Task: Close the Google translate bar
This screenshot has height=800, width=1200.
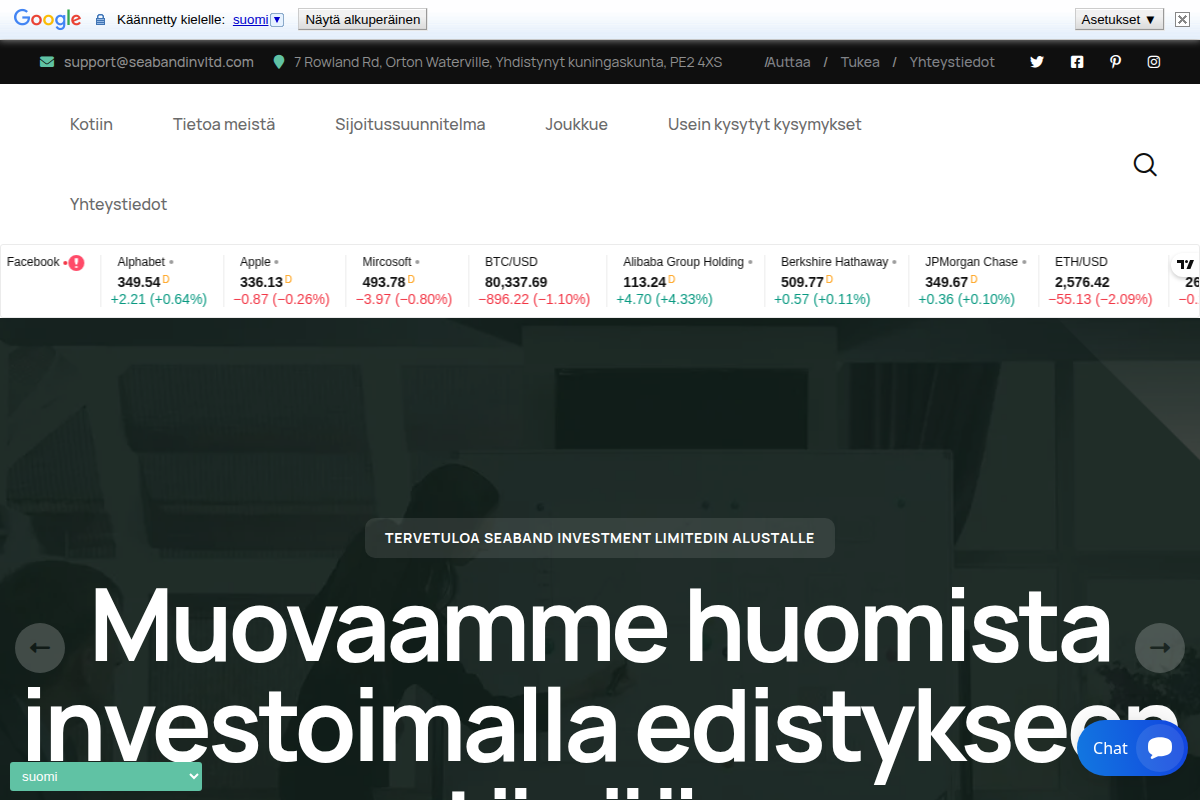Action: point(1182,19)
